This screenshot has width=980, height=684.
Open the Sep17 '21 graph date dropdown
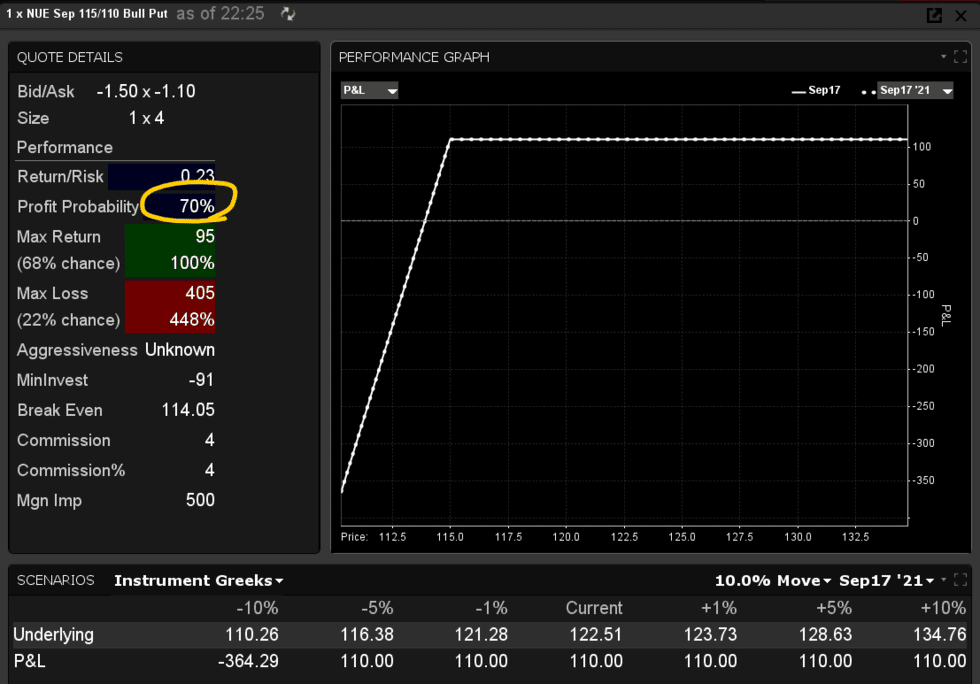click(x=914, y=91)
